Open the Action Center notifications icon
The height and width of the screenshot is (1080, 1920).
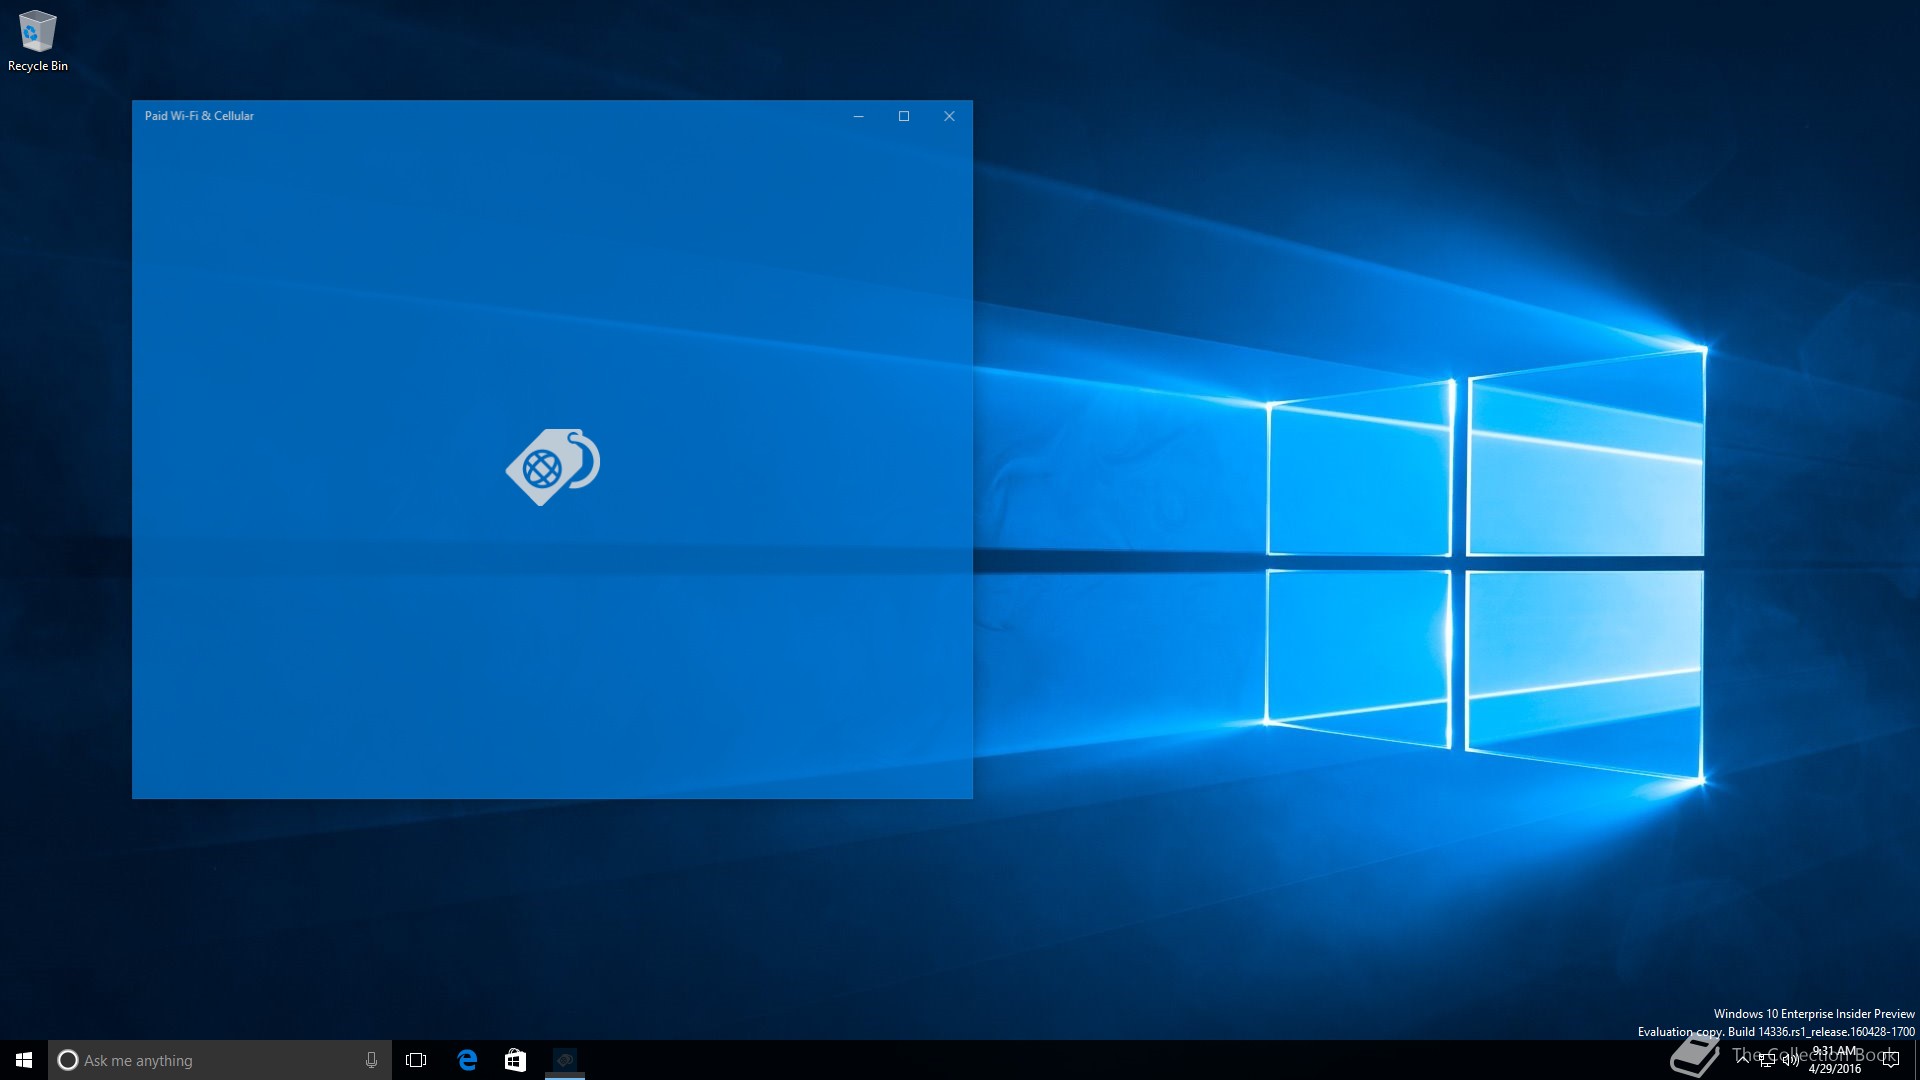[1891, 1060]
